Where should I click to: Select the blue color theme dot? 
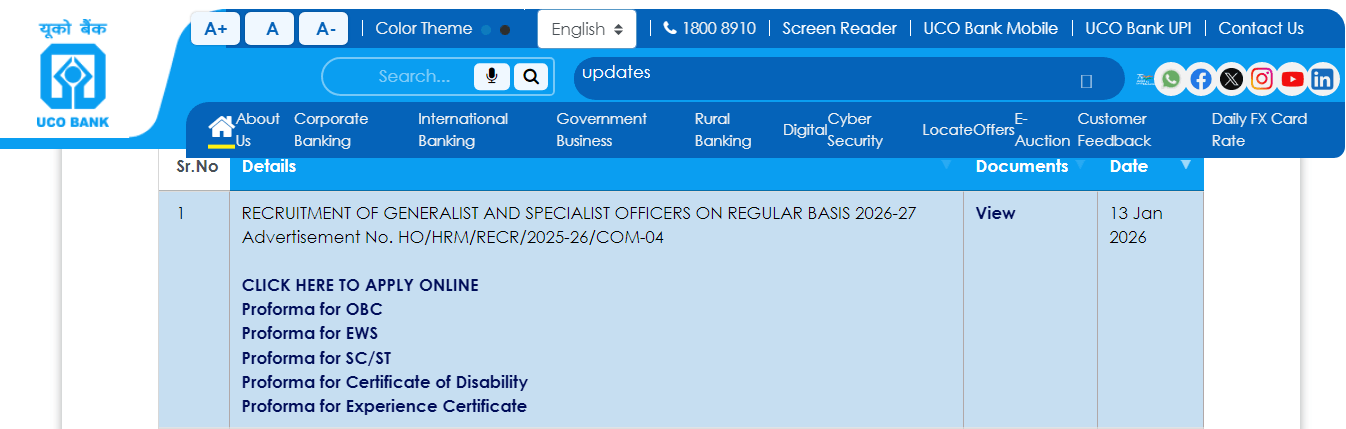(486, 30)
